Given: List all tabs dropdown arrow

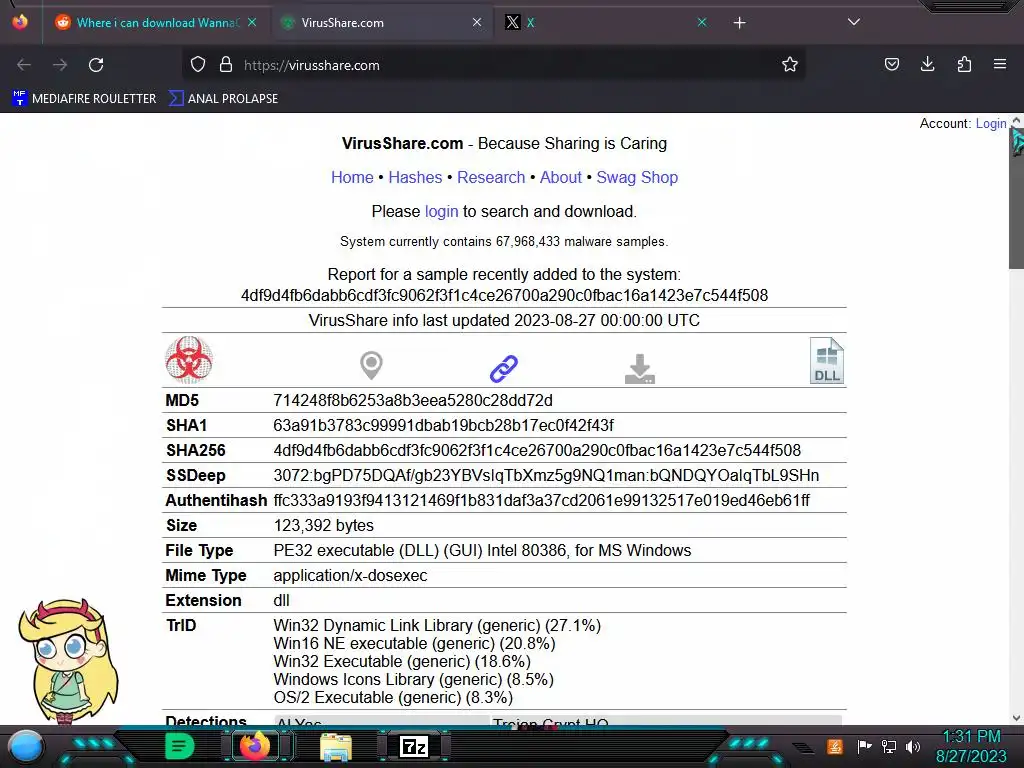Looking at the screenshot, I should point(854,22).
